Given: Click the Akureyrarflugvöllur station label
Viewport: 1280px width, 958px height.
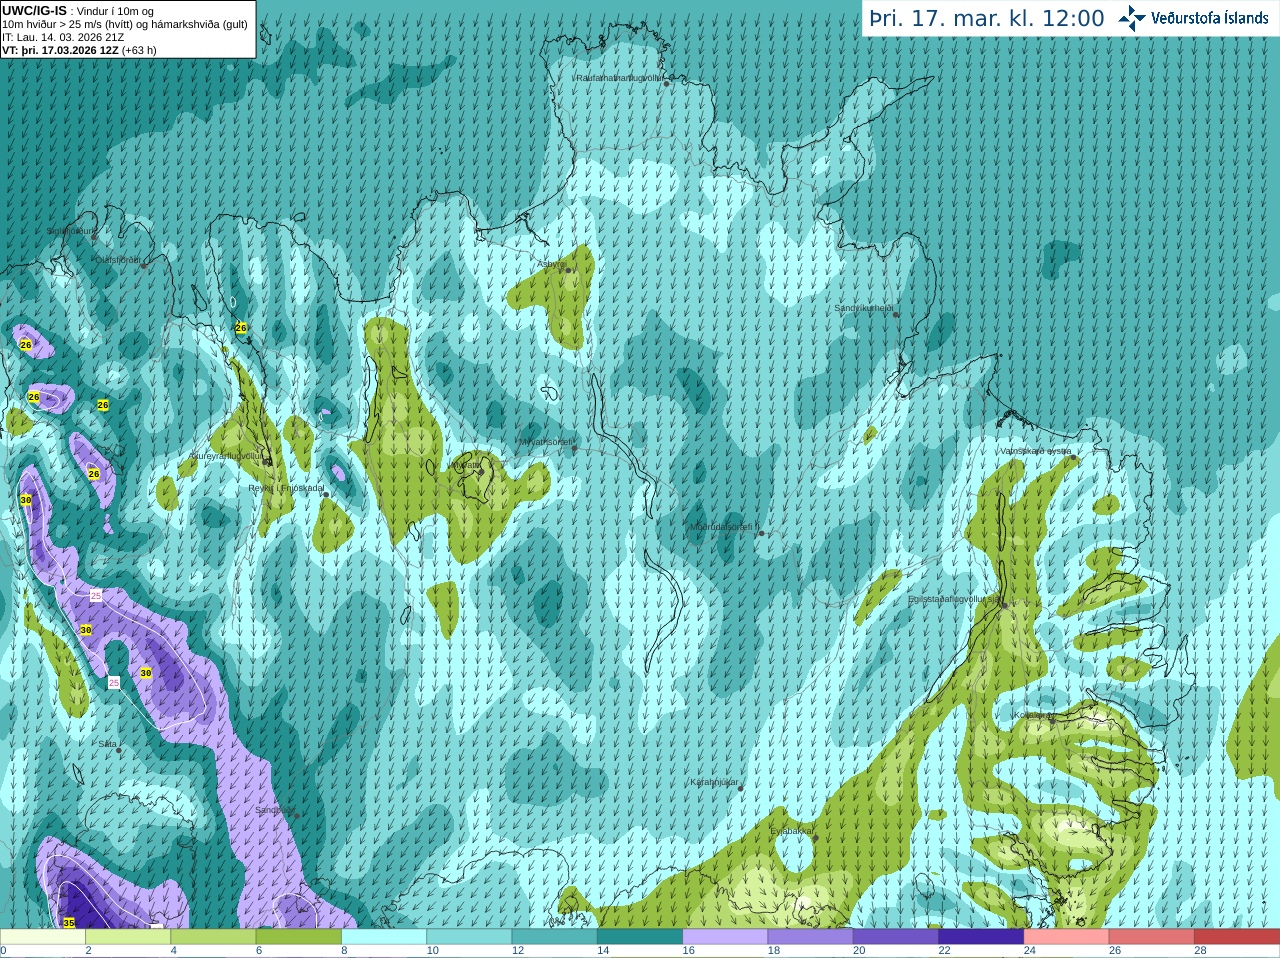Looking at the screenshot, I should tap(226, 456).
